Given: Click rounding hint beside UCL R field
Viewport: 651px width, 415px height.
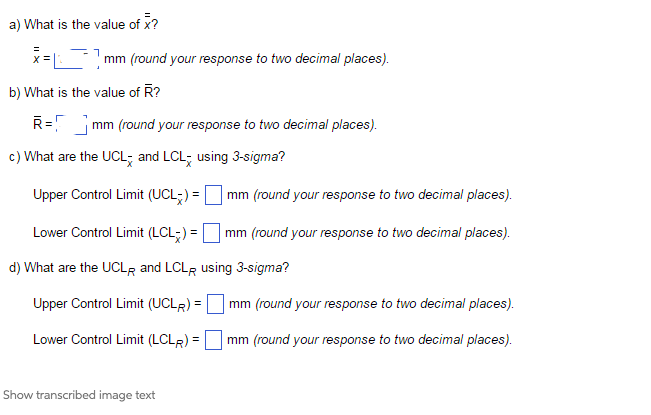Looking at the screenshot, I should click(384, 304).
